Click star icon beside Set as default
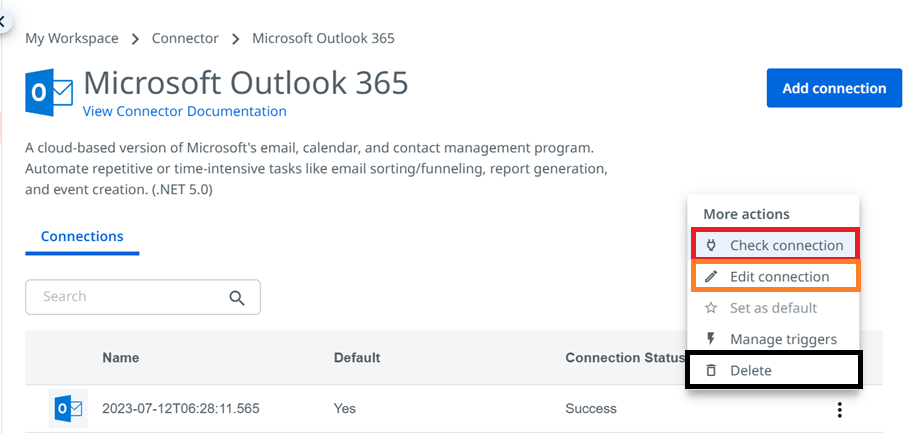Screen dimensions: 903x434 point(711,308)
